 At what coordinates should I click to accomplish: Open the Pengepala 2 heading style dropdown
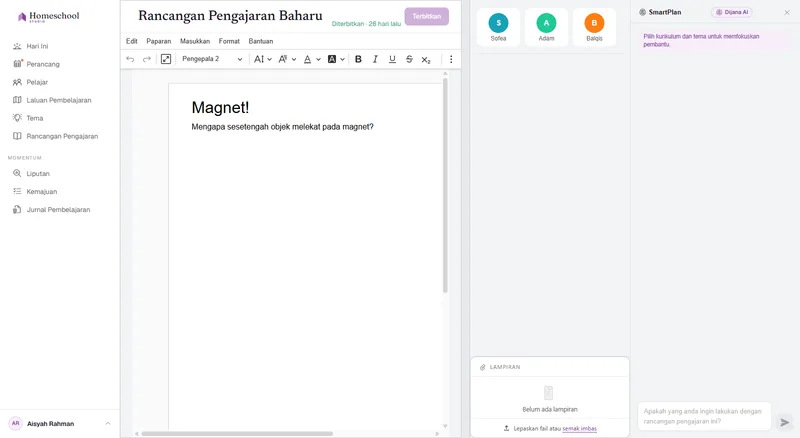pyautogui.click(x=212, y=59)
